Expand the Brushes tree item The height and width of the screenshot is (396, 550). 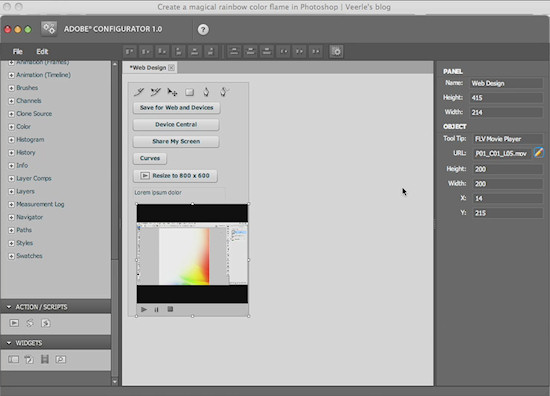coord(11,88)
